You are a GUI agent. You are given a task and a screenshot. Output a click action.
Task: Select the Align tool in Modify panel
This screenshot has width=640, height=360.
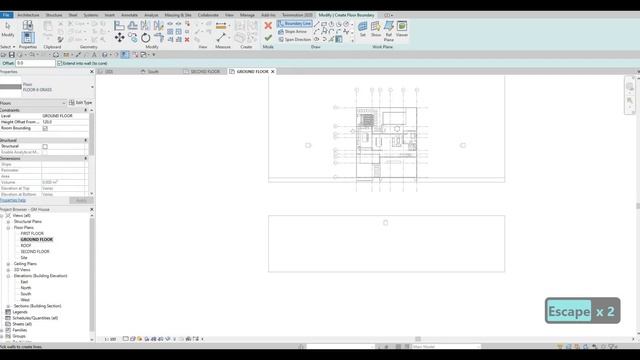pyautogui.click(x=119, y=25)
